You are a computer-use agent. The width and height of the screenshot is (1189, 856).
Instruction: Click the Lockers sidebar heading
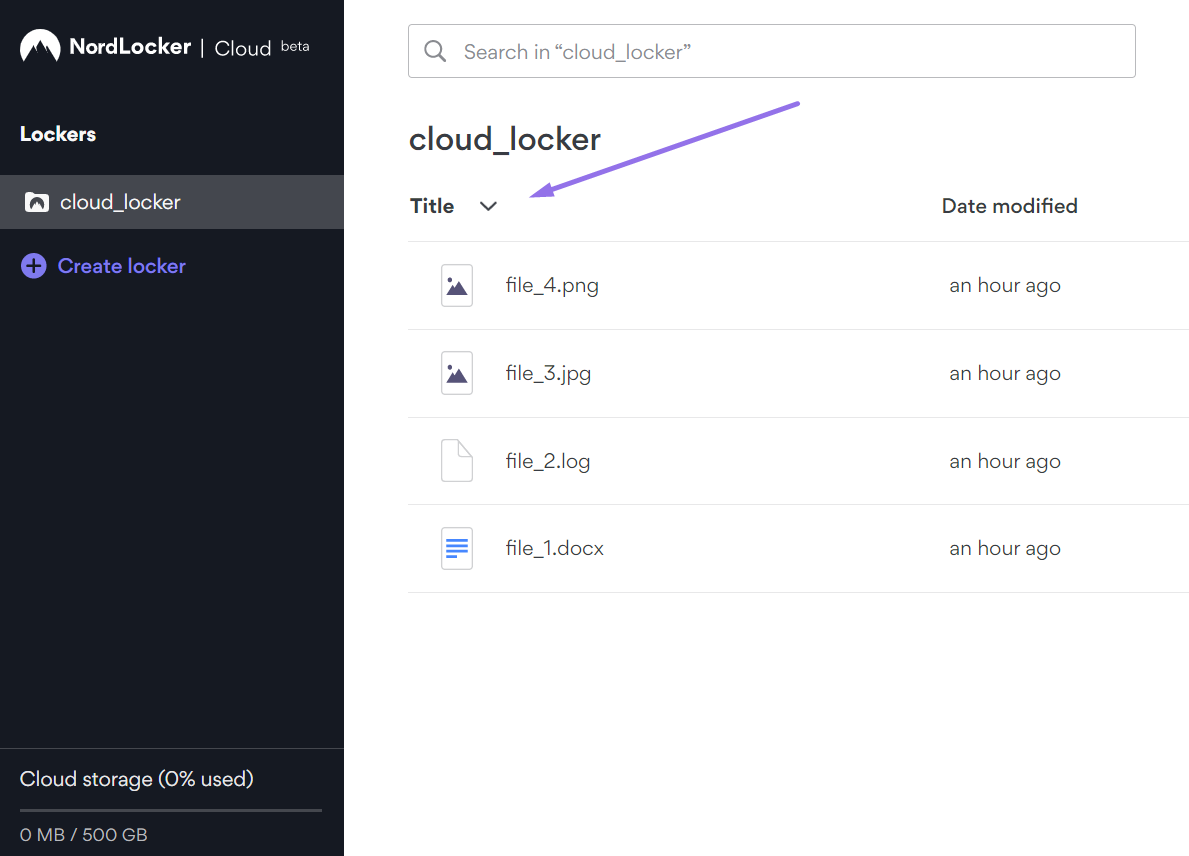tap(58, 134)
